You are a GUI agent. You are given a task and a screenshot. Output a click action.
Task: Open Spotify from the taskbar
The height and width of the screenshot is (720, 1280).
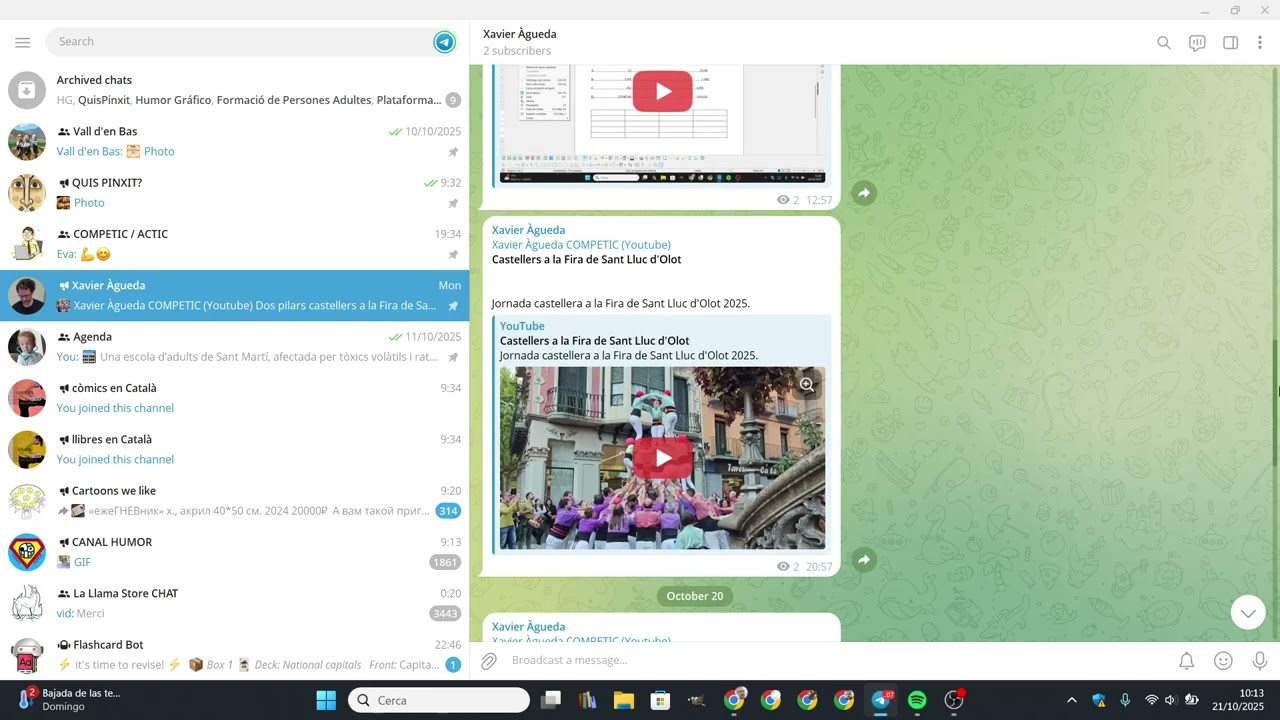917,700
